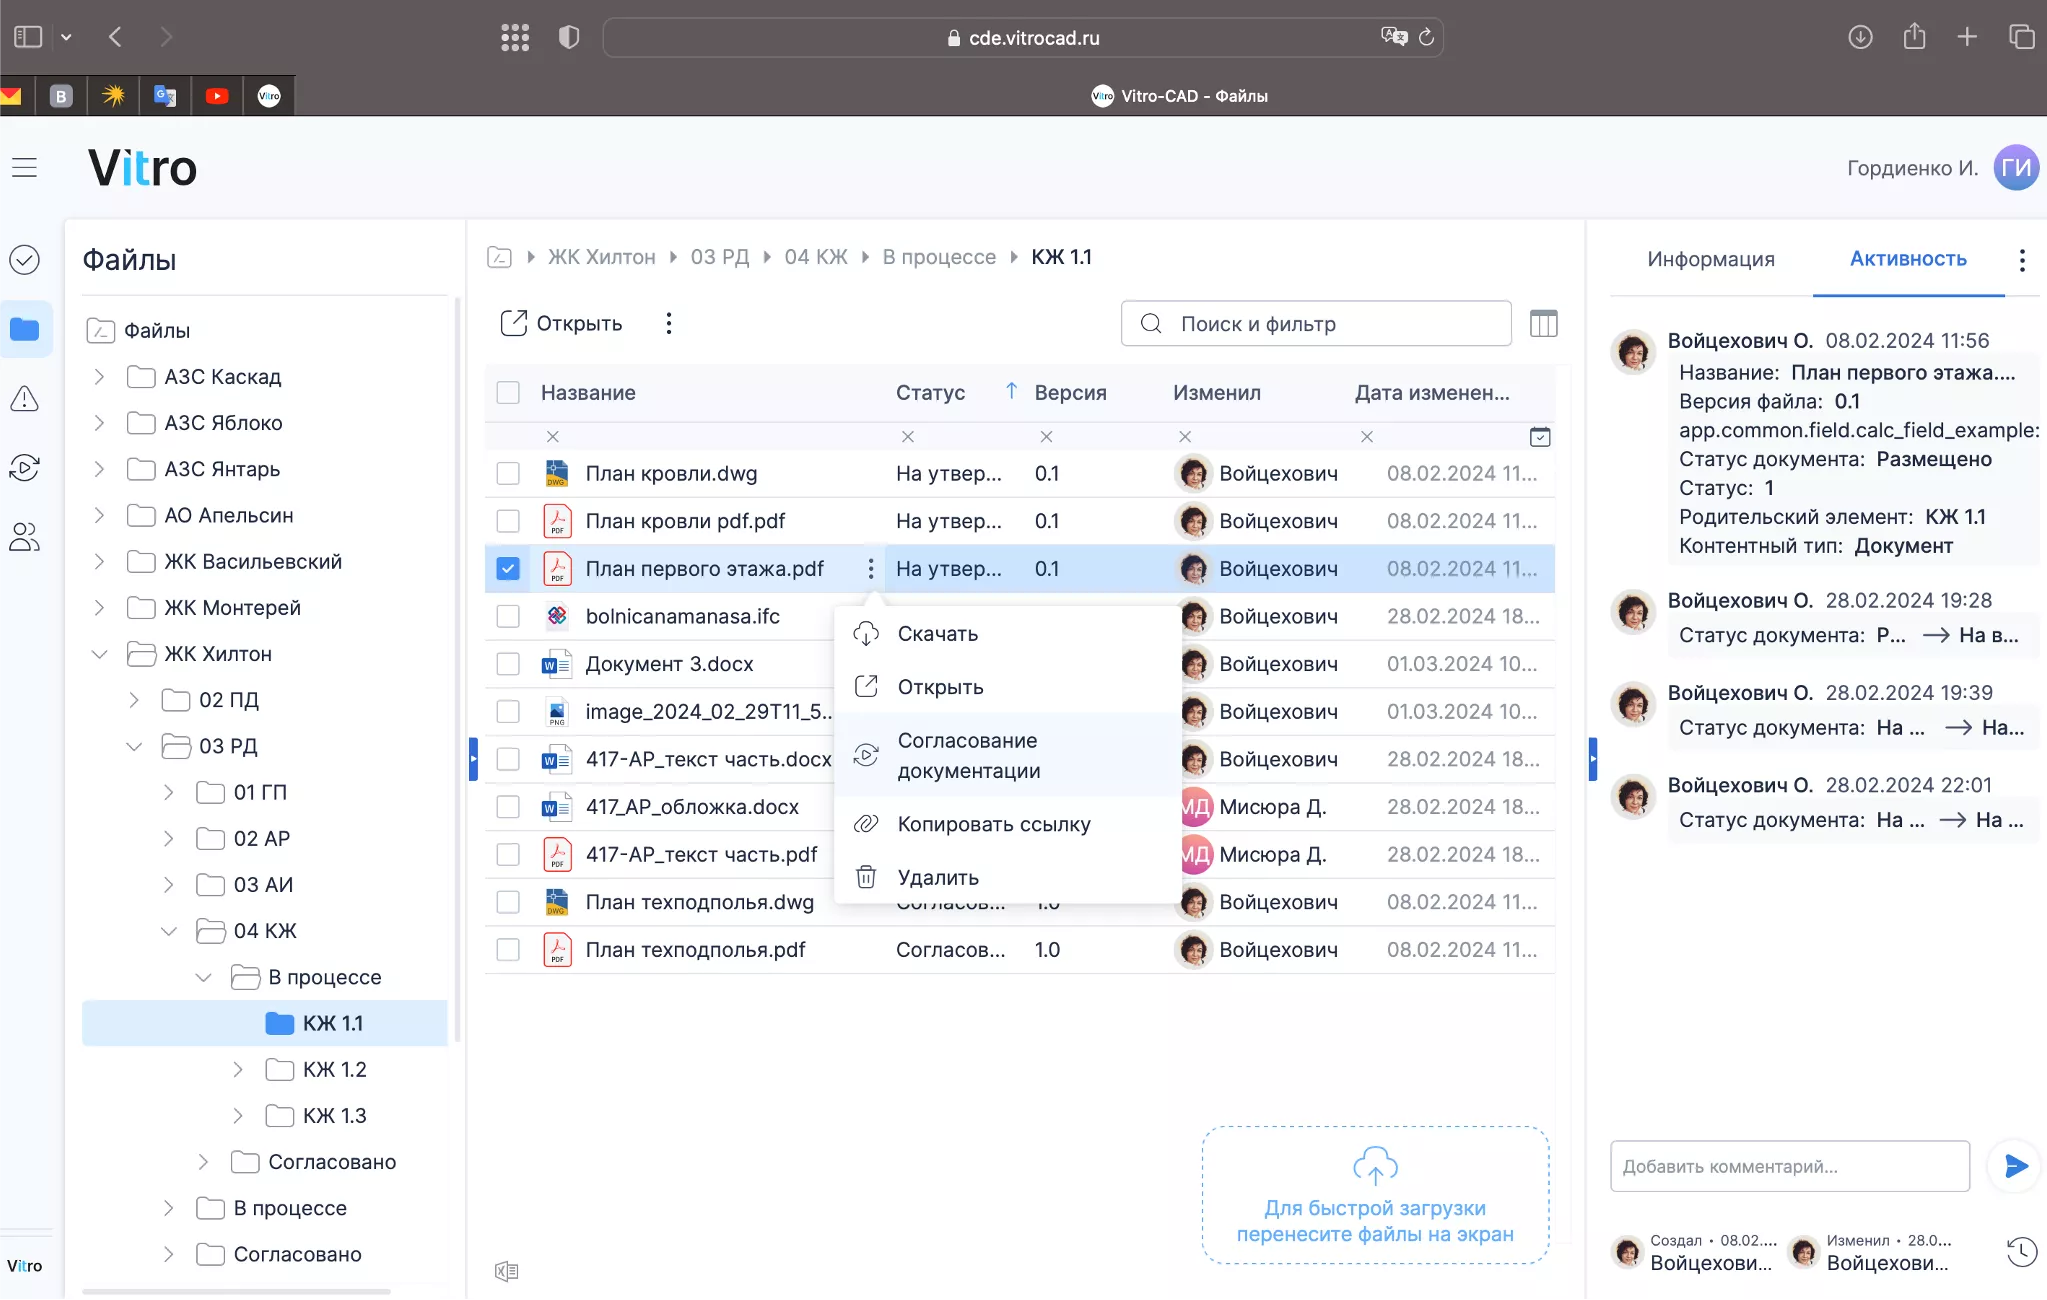Click the Открыть toolbar button
This screenshot has width=2047, height=1300.
pos(562,324)
